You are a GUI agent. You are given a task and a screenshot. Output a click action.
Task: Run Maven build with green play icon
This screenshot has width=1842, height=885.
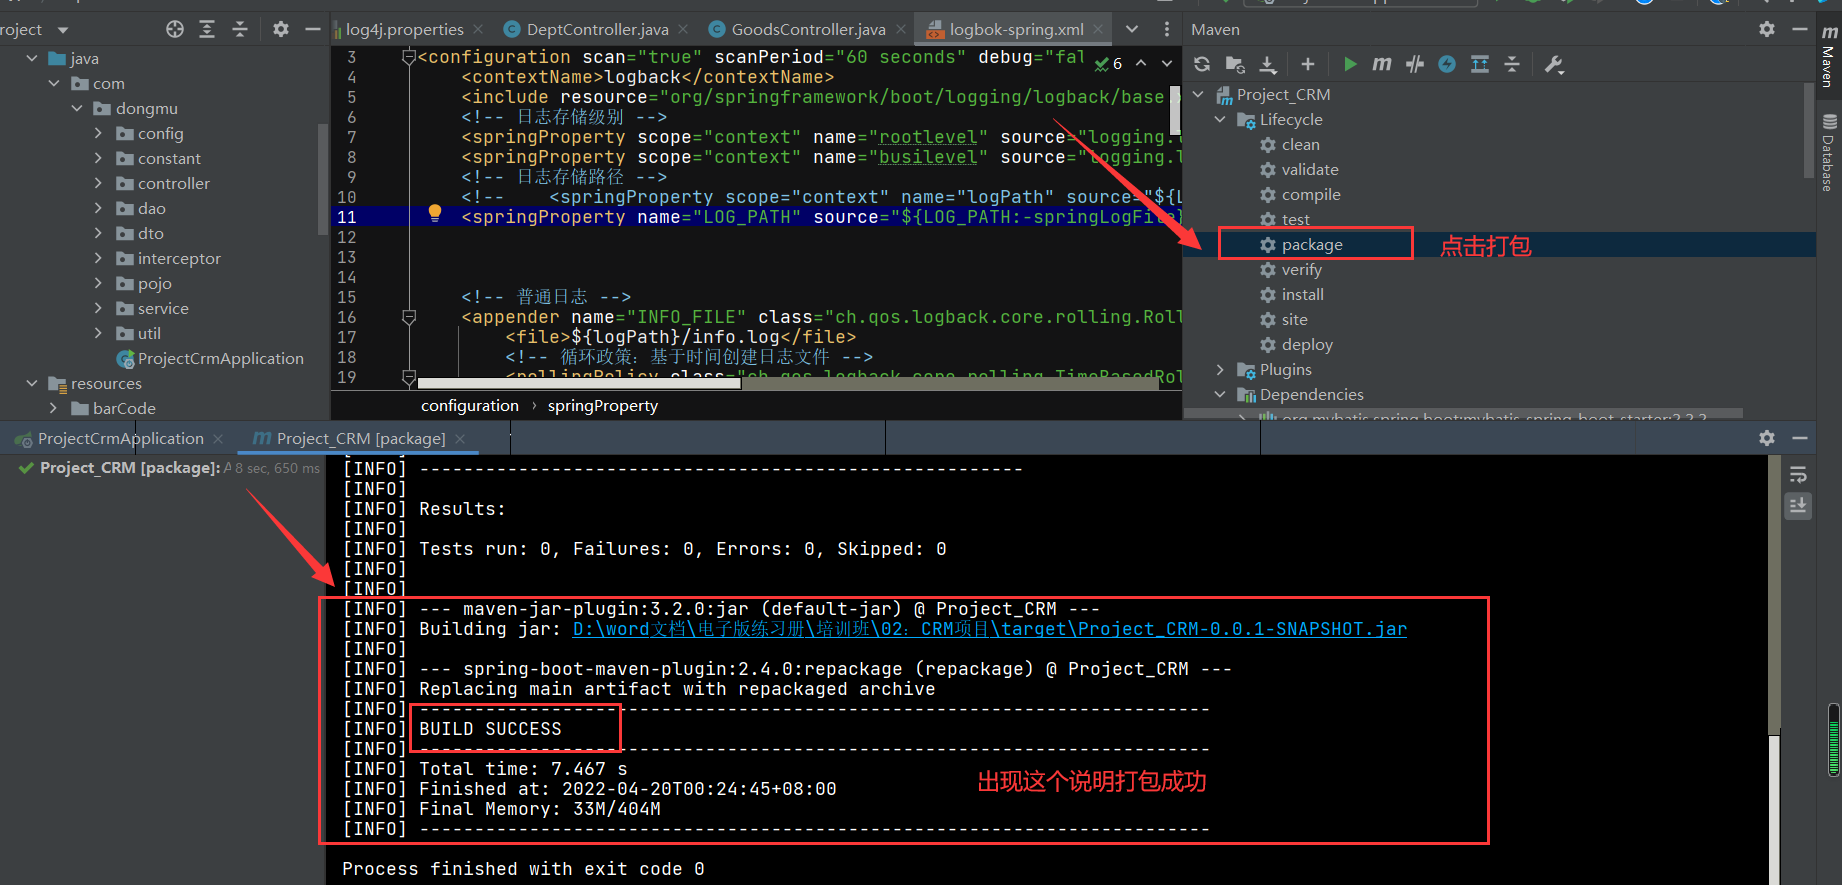(1350, 65)
